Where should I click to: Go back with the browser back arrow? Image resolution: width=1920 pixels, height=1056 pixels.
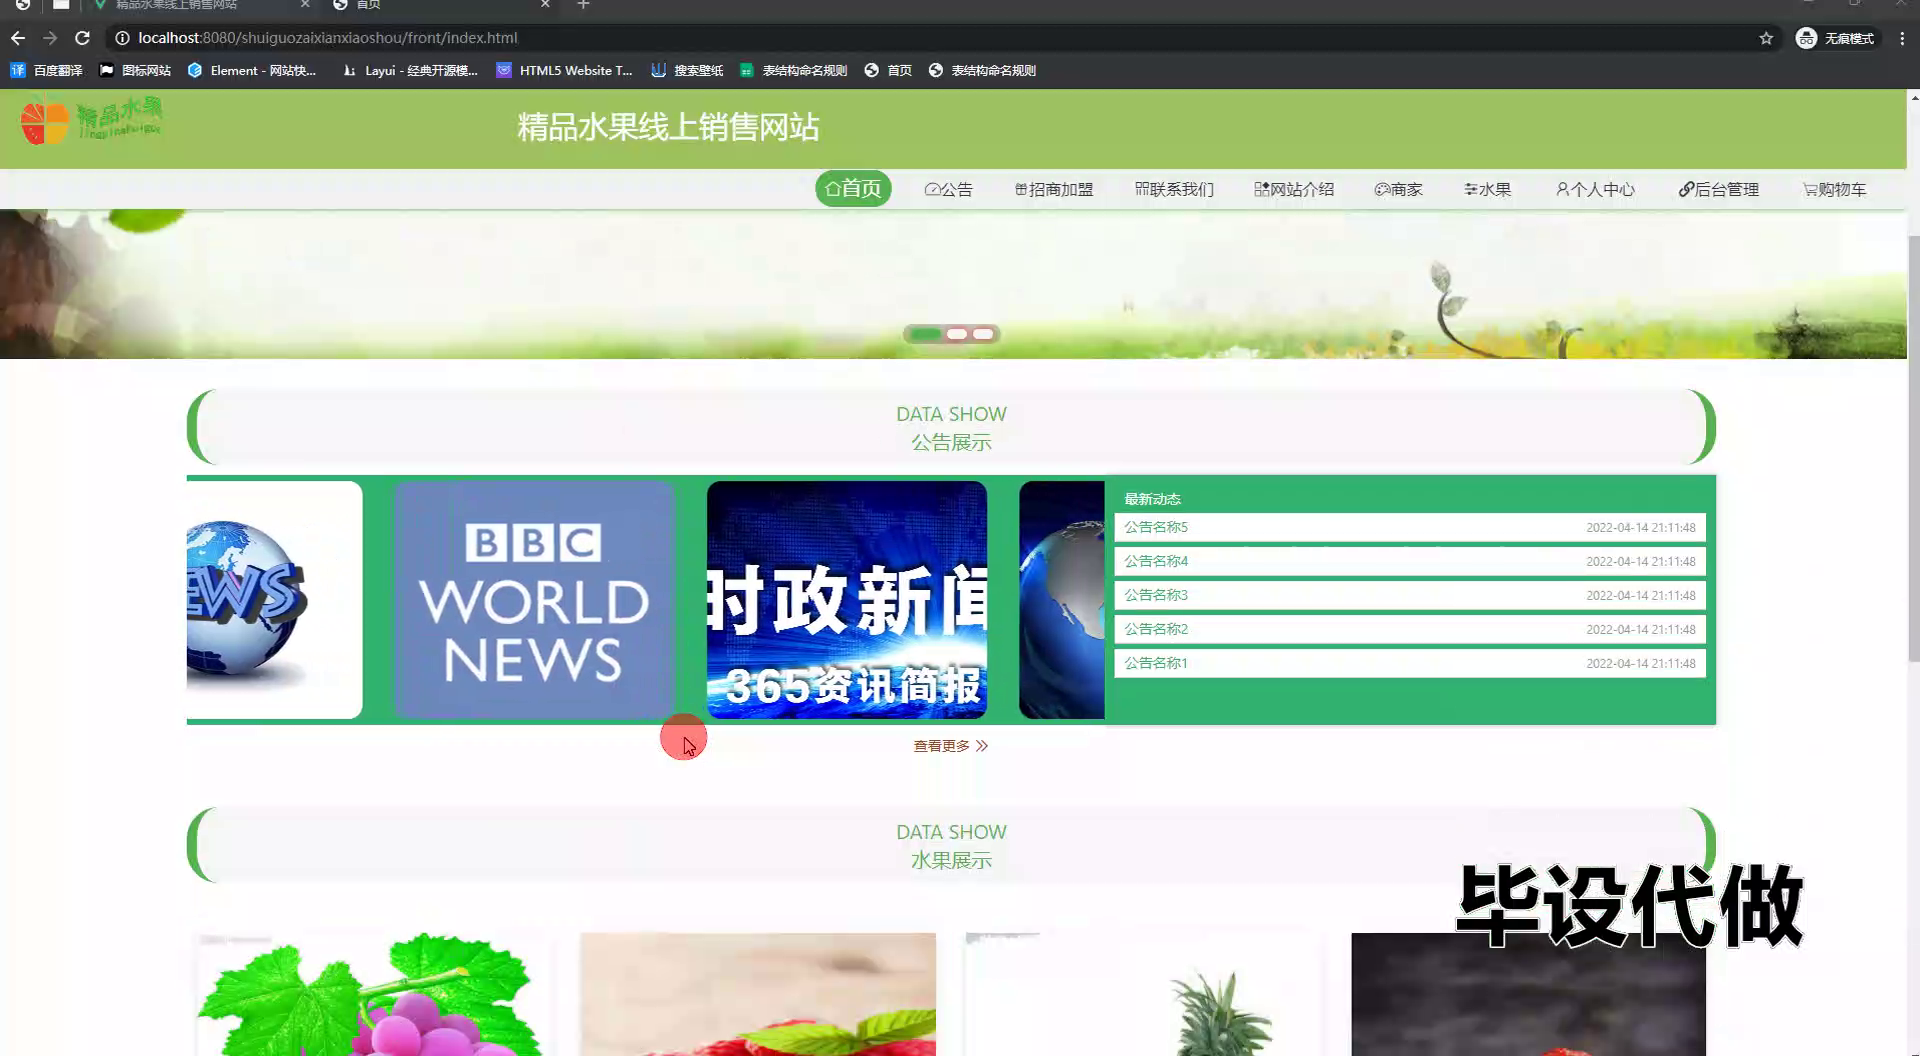tap(18, 38)
